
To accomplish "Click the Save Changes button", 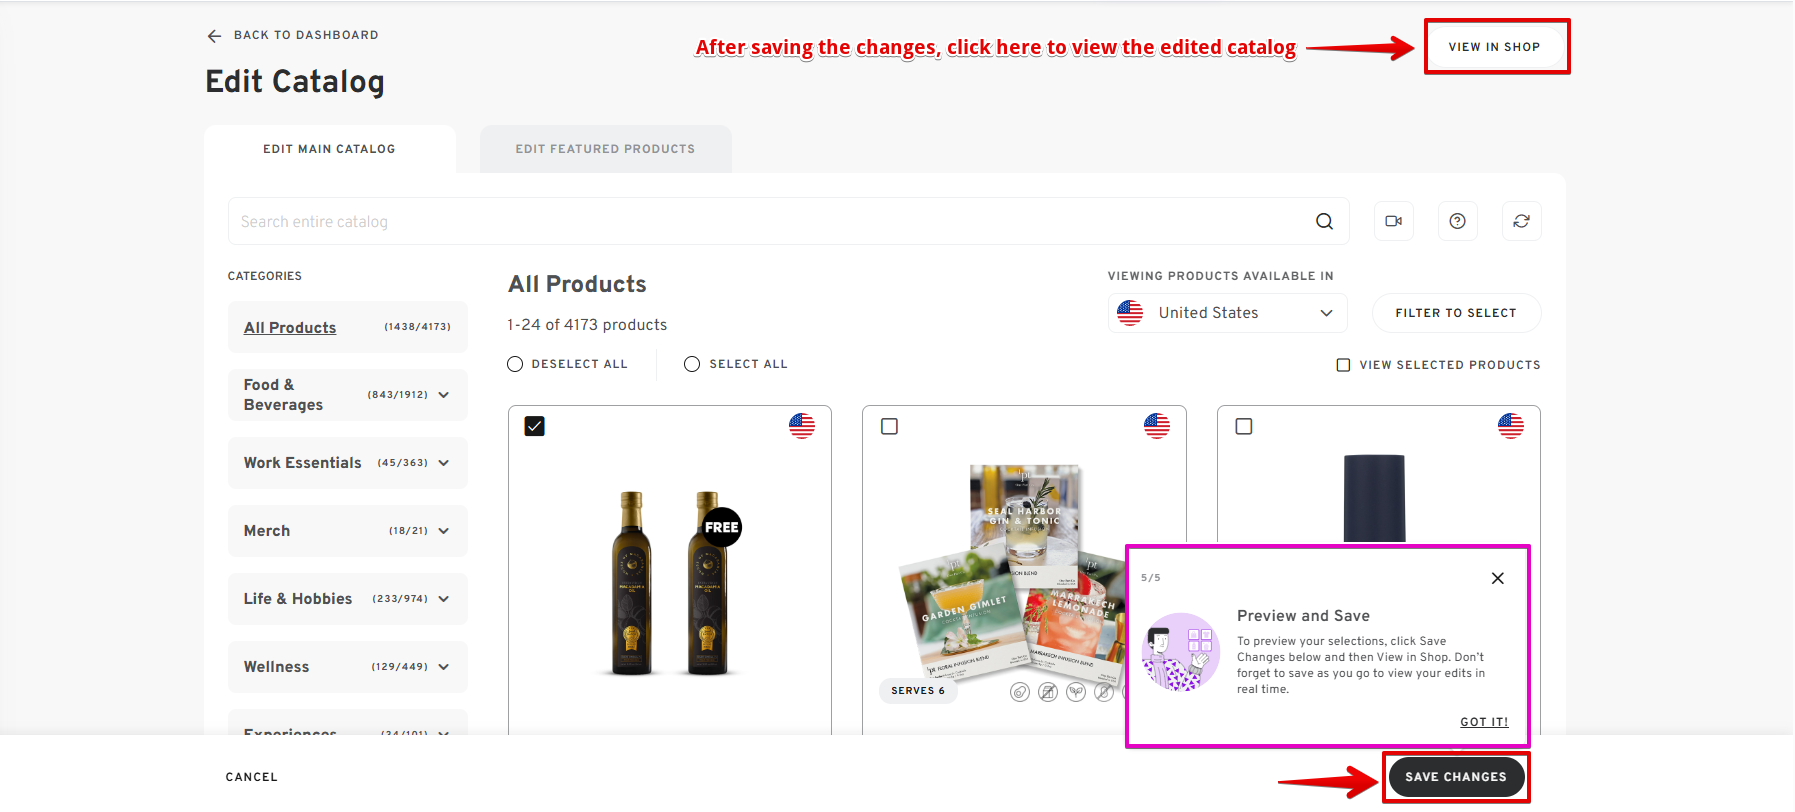I will click(x=1455, y=777).
